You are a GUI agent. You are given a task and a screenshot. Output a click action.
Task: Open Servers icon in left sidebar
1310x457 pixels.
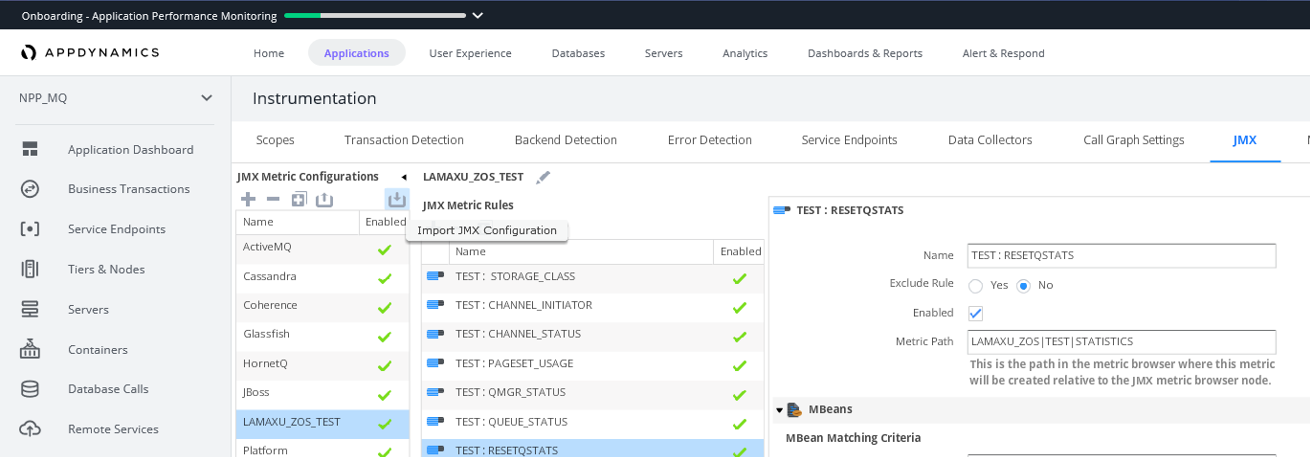point(30,309)
